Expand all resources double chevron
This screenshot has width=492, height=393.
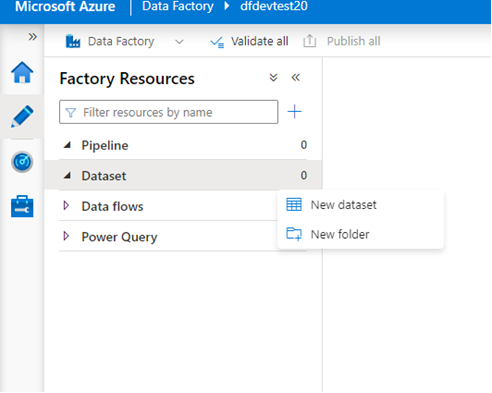[273, 78]
